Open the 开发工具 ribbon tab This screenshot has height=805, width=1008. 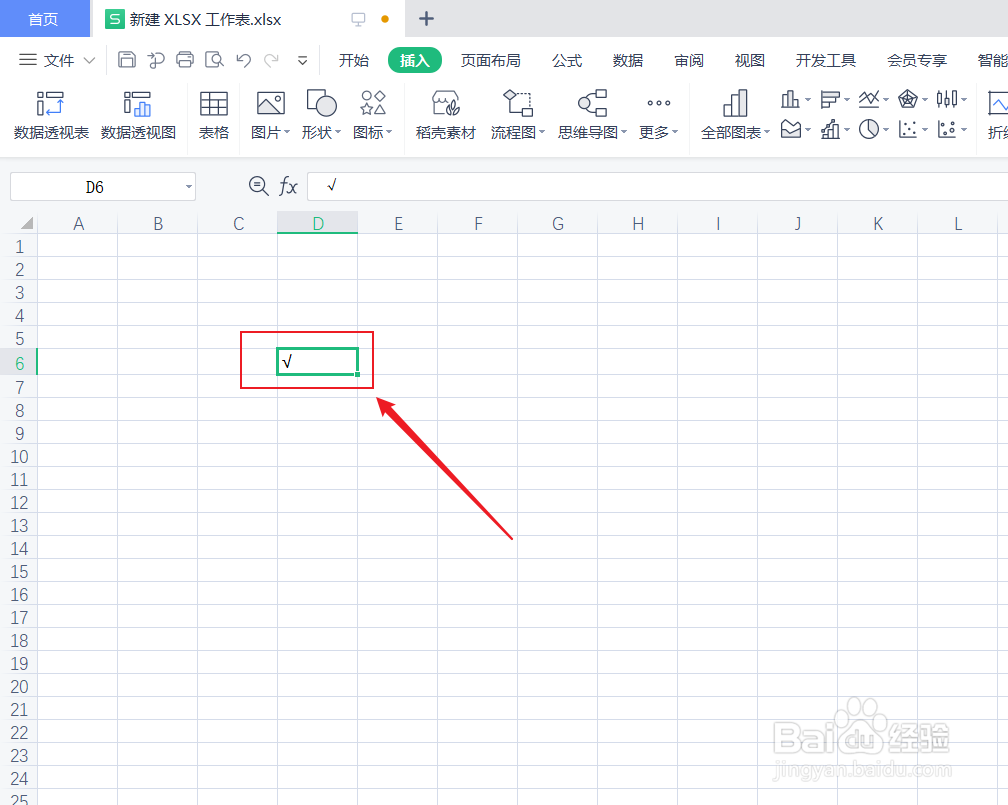826,60
